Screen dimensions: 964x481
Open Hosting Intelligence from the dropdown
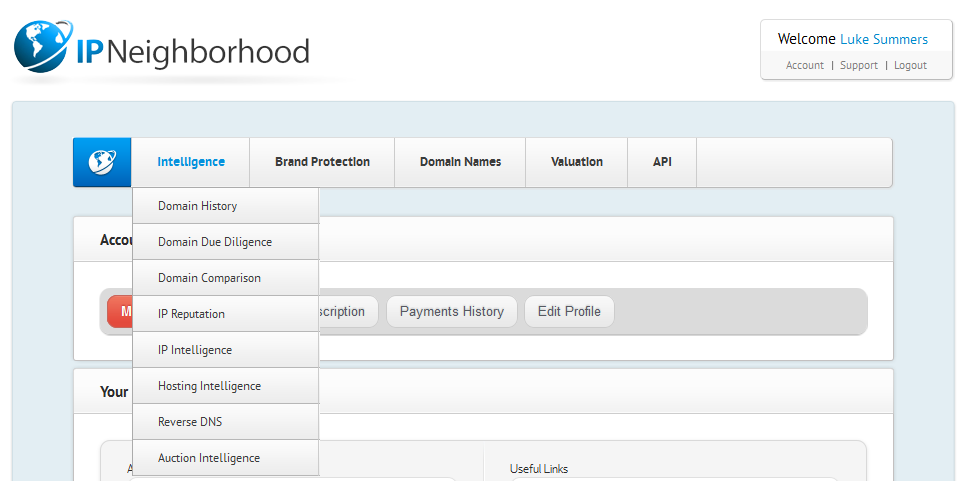[x=209, y=386]
